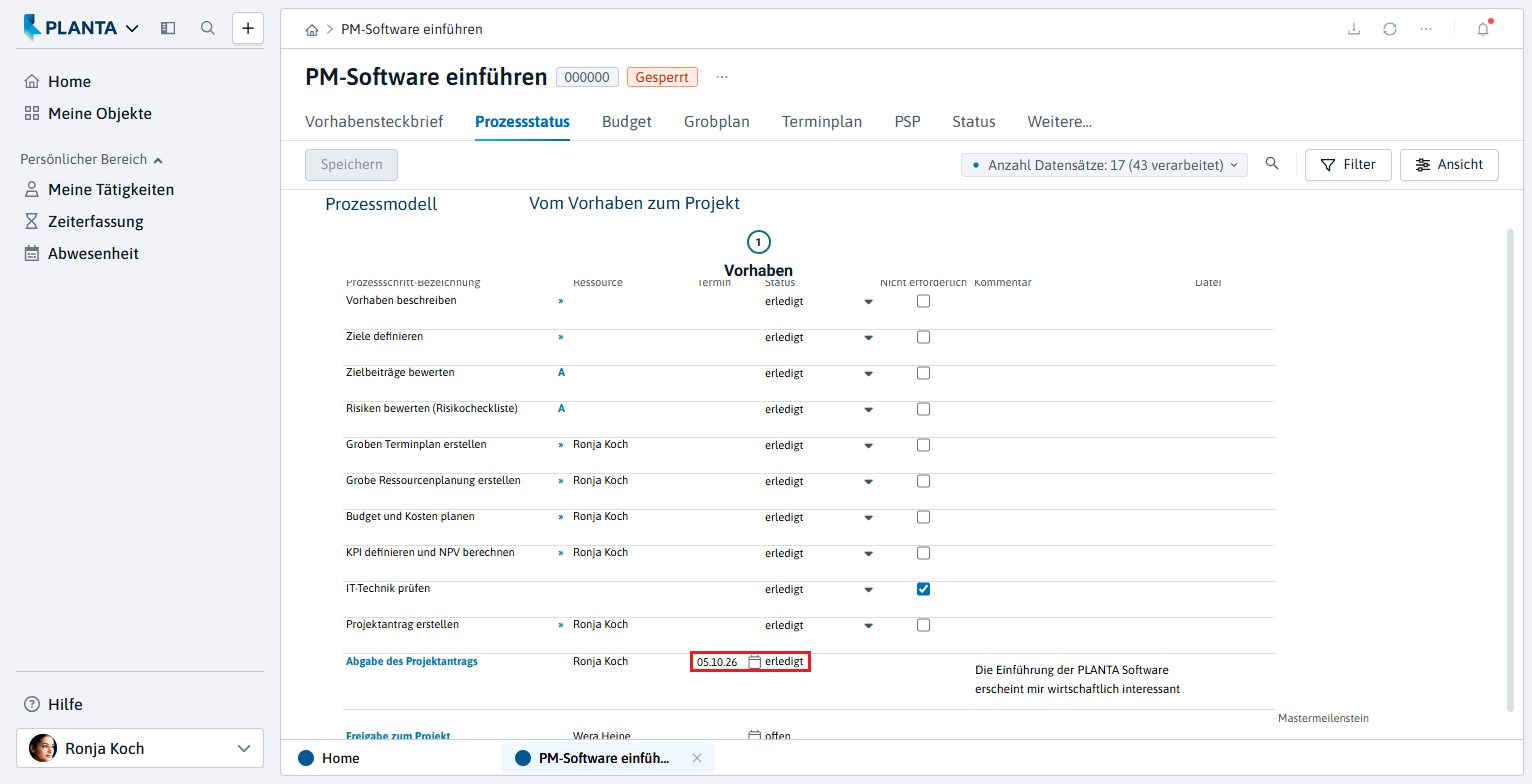Screen dimensions: 1532x784
Task: Expand the Ronja Koch user menu
Action: (140, 748)
